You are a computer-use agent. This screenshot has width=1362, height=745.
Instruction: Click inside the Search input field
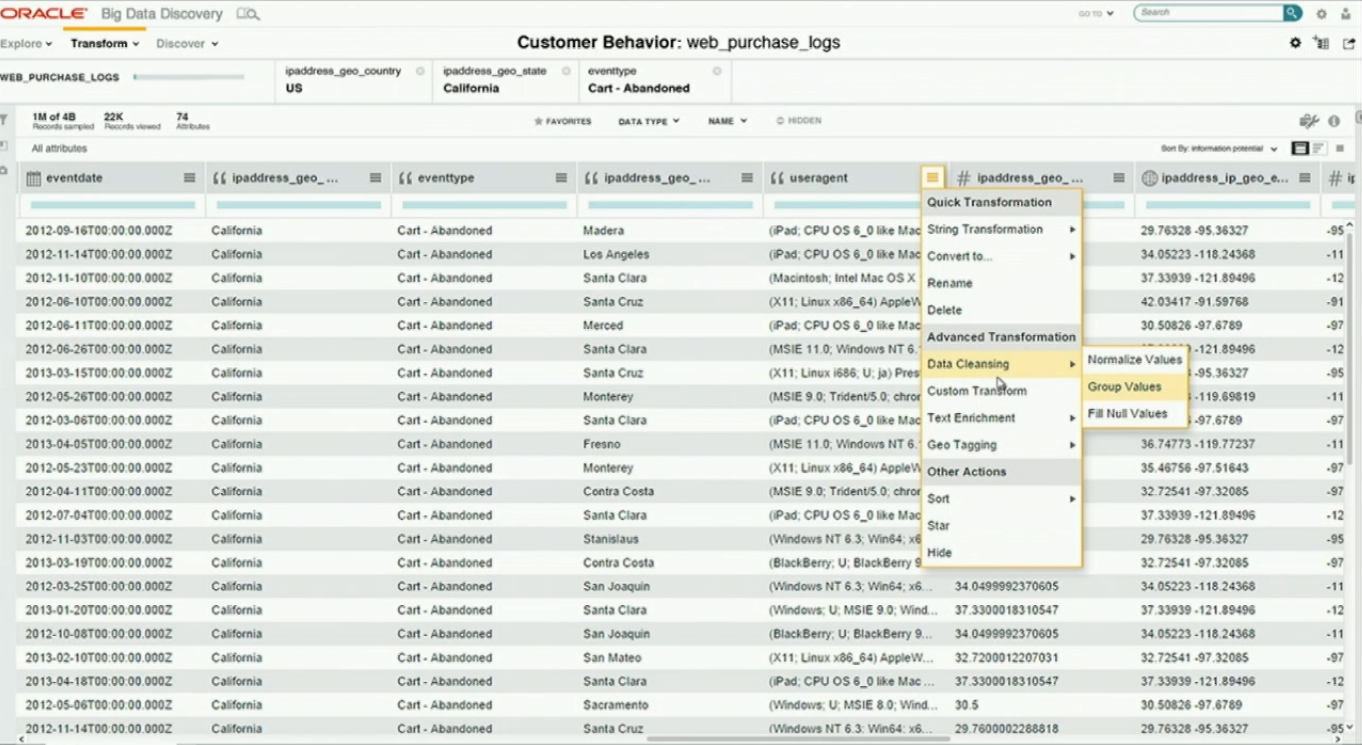point(1209,13)
